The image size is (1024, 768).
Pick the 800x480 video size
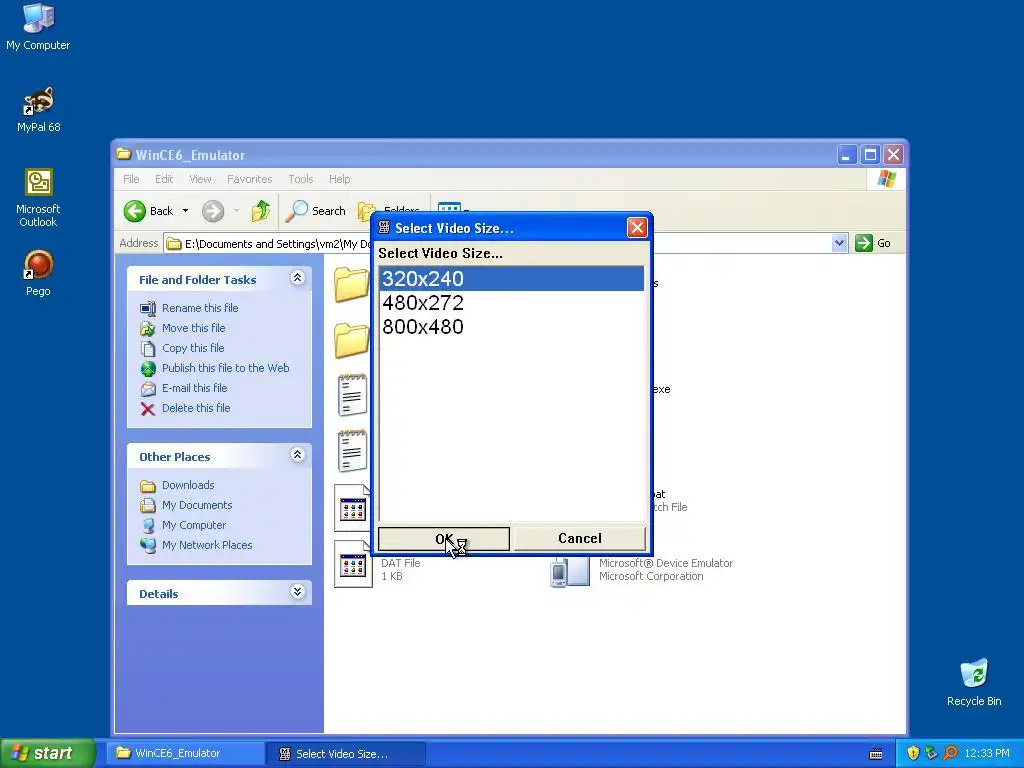511,327
